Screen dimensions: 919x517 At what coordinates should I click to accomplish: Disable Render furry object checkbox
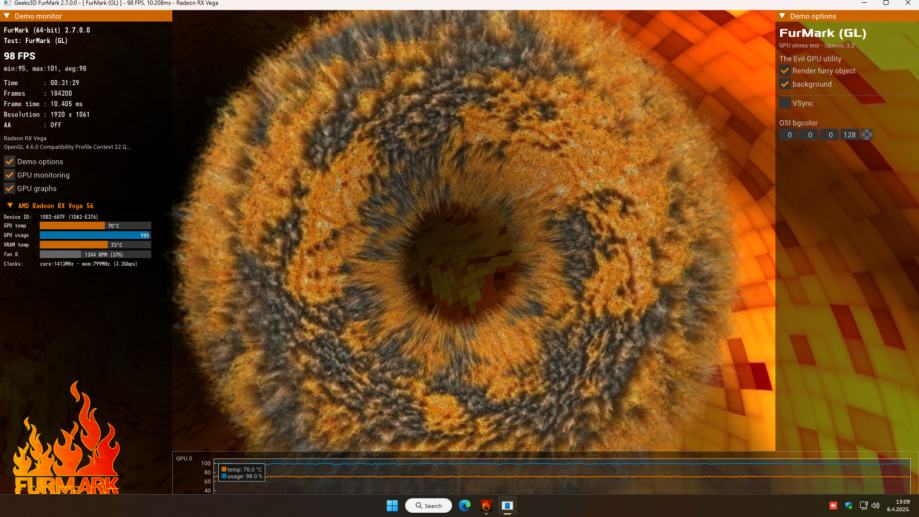(785, 70)
